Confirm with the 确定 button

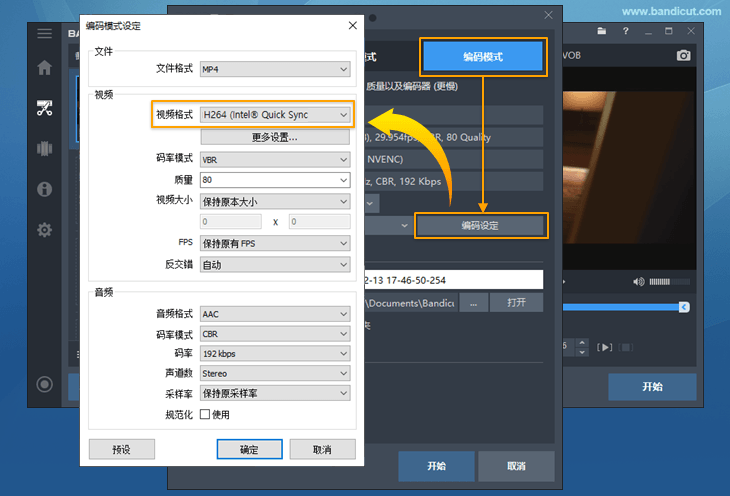click(250, 449)
